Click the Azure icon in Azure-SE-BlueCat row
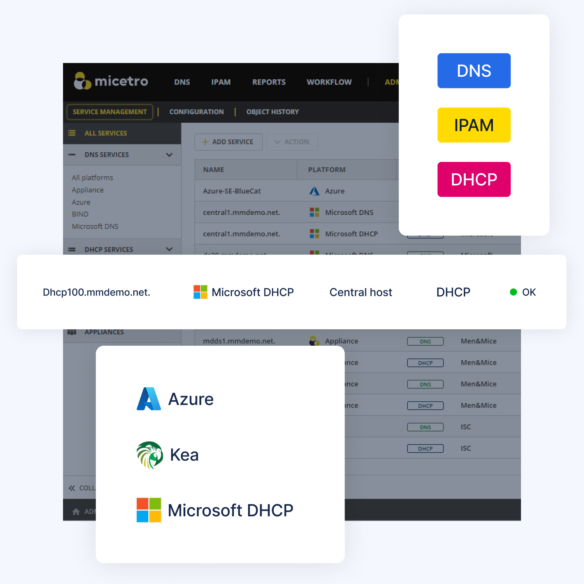 314,191
